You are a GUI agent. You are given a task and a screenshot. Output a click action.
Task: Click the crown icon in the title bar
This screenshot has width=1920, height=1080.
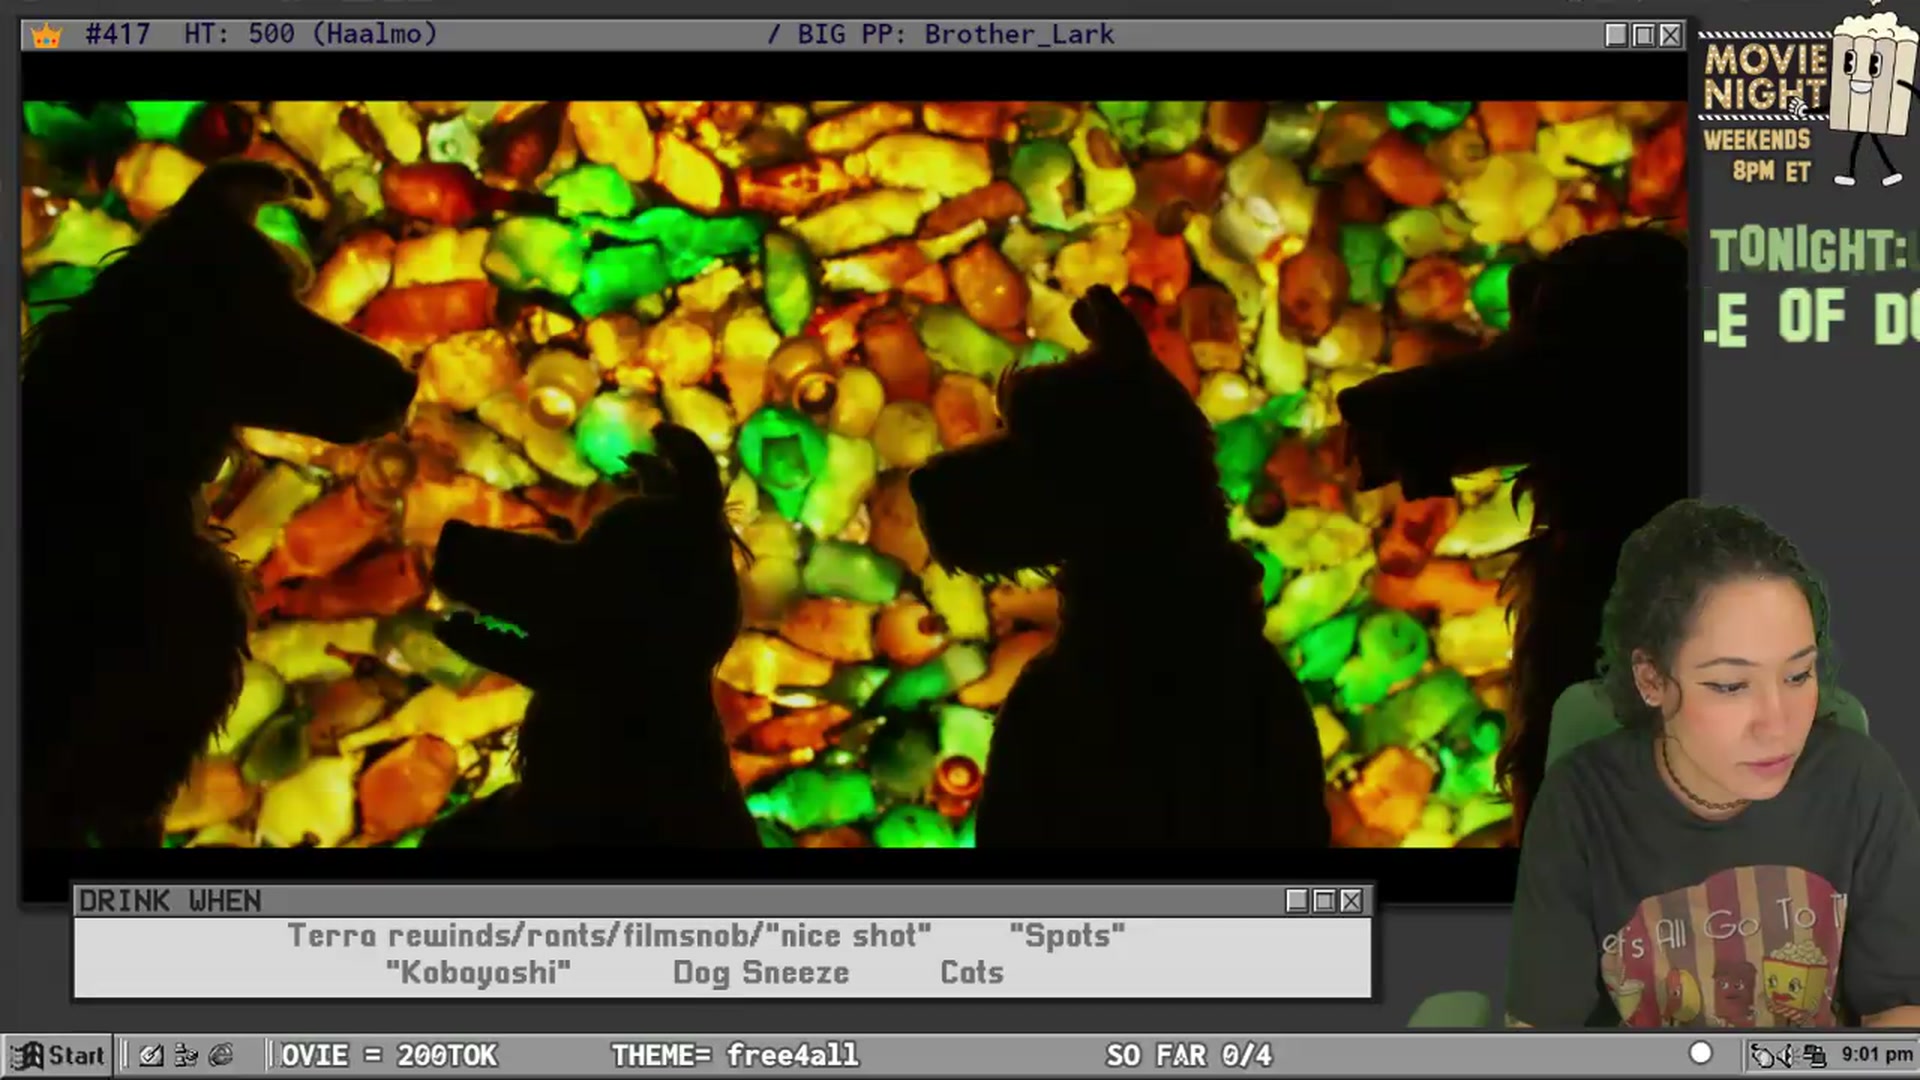46,36
